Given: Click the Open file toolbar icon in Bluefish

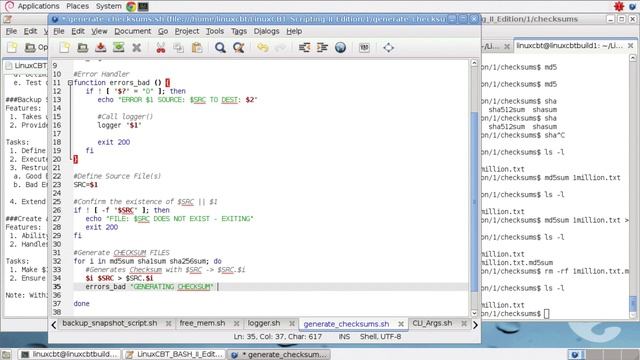Looking at the screenshot, I should click(82, 48).
